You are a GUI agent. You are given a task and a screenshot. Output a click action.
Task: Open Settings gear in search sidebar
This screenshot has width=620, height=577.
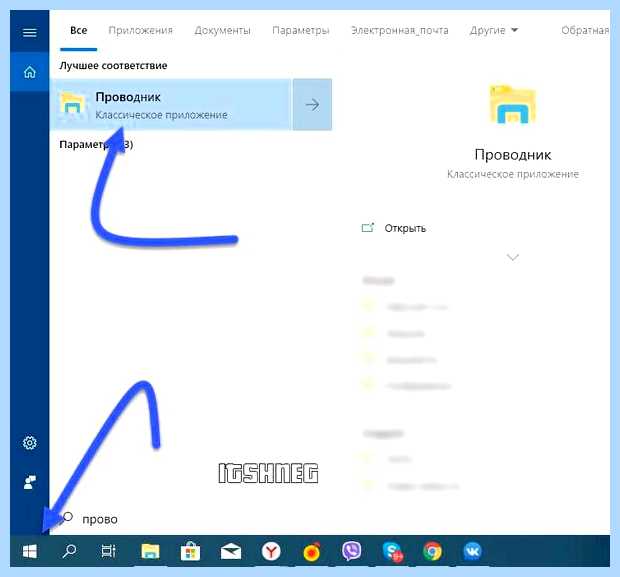pyautogui.click(x=30, y=443)
